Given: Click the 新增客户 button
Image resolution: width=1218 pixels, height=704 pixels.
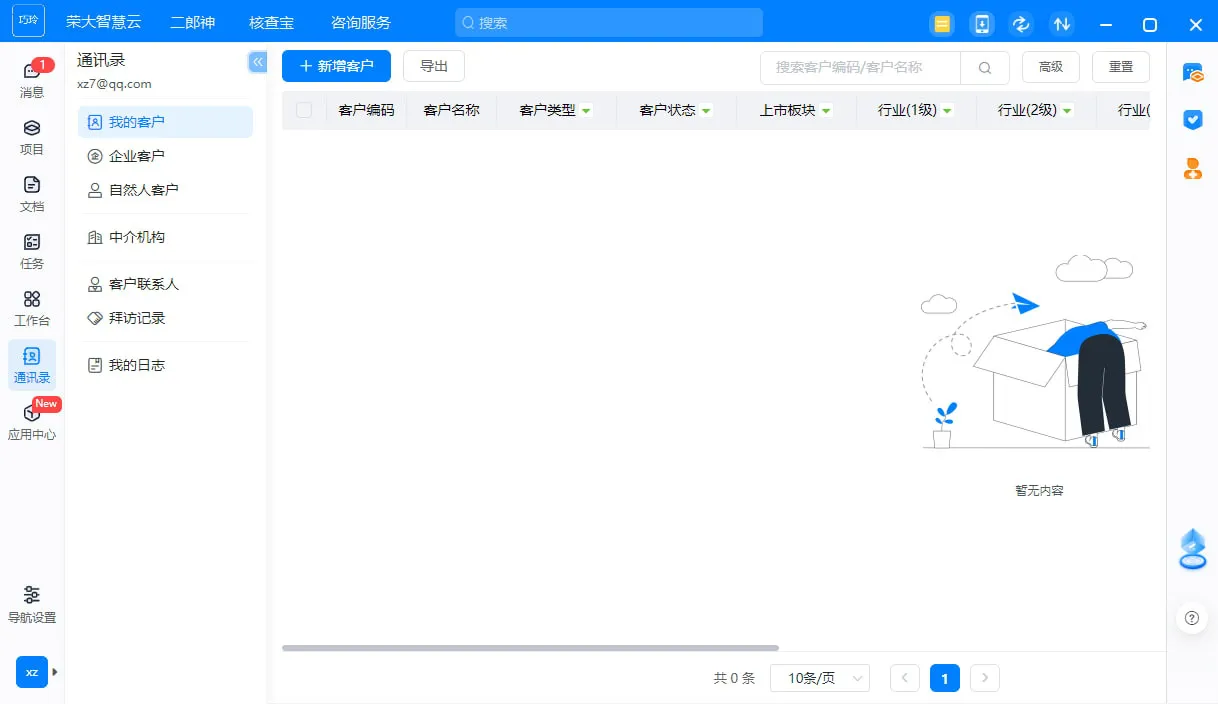Looking at the screenshot, I should click(x=336, y=66).
